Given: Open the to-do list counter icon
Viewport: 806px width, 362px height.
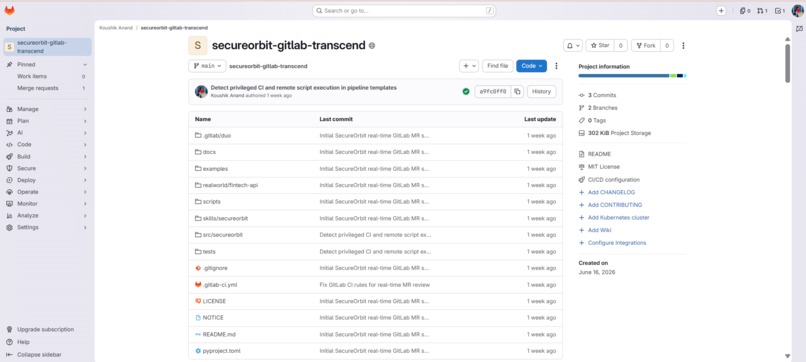Looking at the screenshot, I should 780,10.
